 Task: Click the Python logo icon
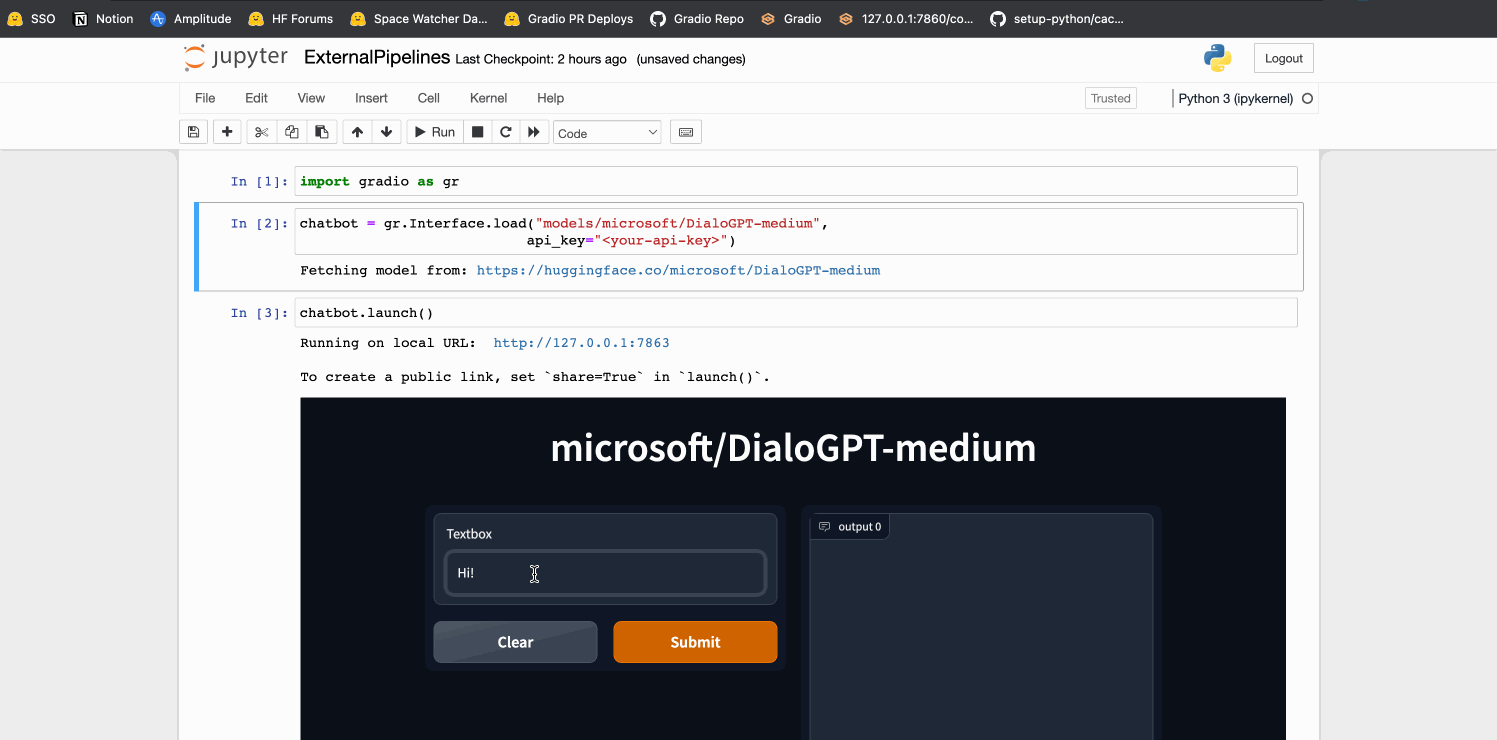1217,58
